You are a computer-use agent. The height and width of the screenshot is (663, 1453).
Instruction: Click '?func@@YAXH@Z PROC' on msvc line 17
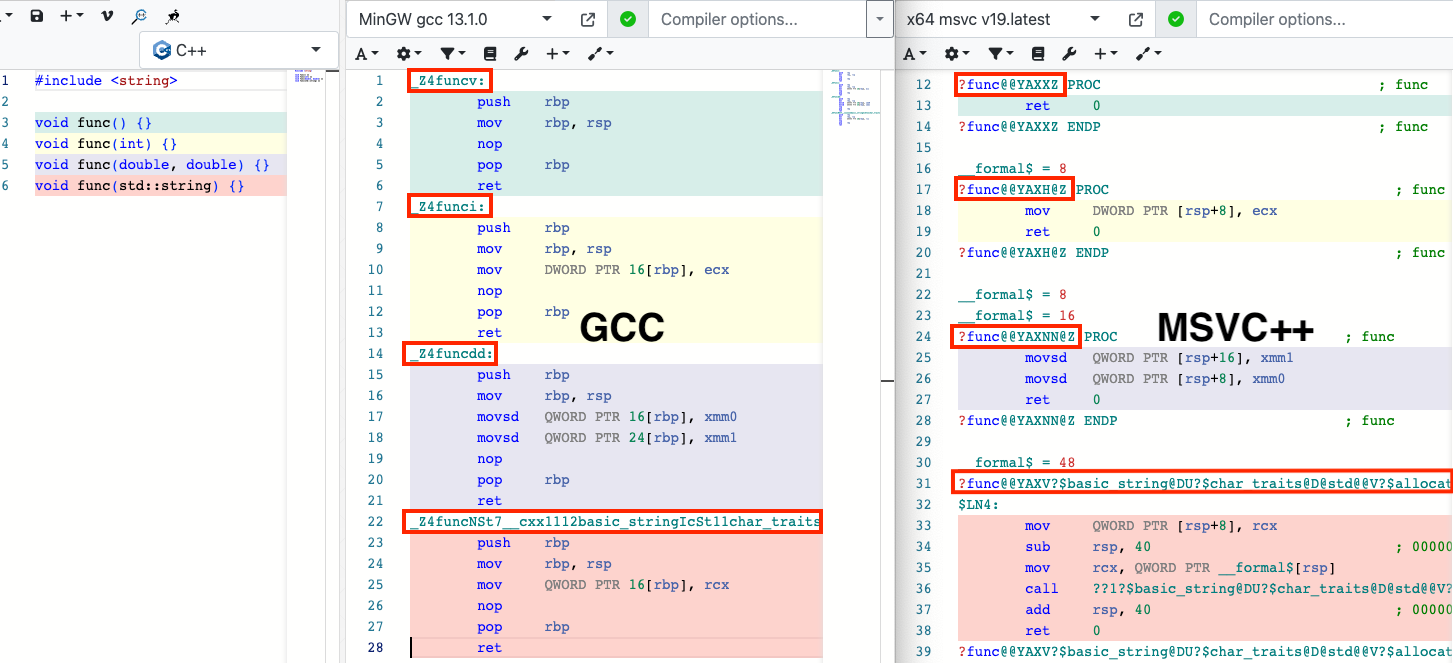pyautogui.click(x=1033, y=190)
